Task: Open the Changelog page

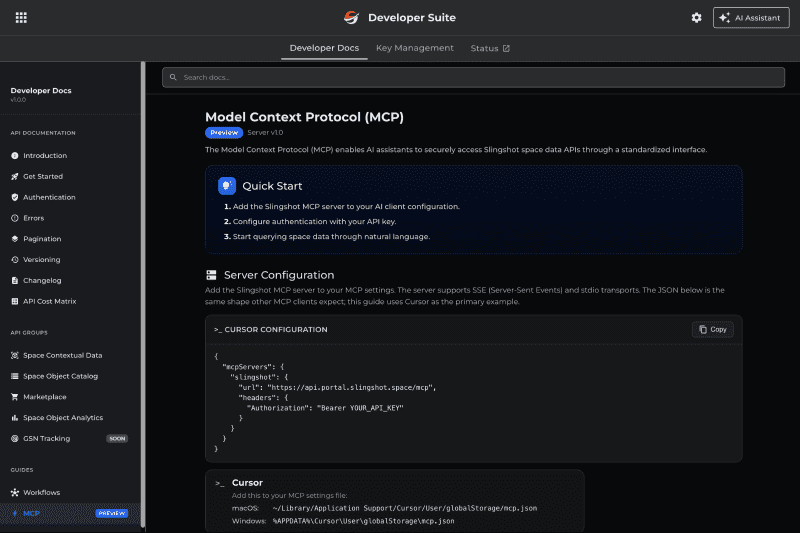Action: point(42,281)
